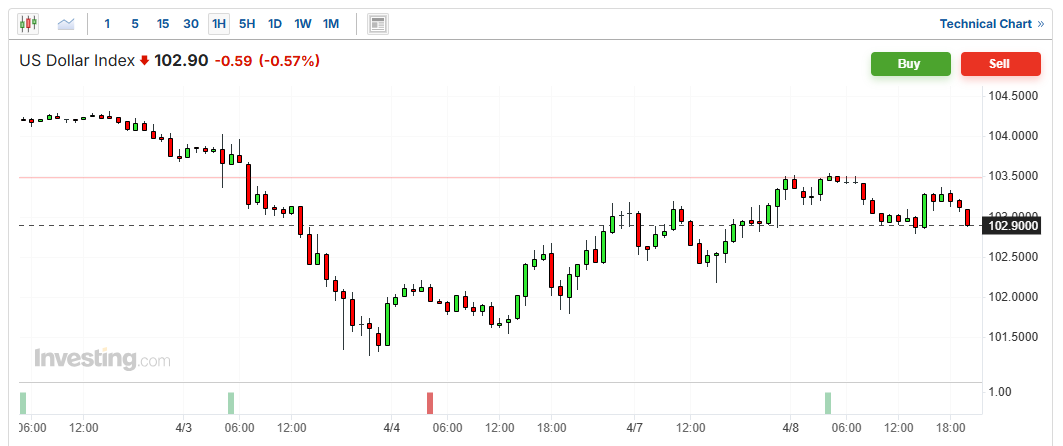Click the 101.5000 price axis label
The height and width of the screenshot is (446, 1063).
[x=1015, y=337]
